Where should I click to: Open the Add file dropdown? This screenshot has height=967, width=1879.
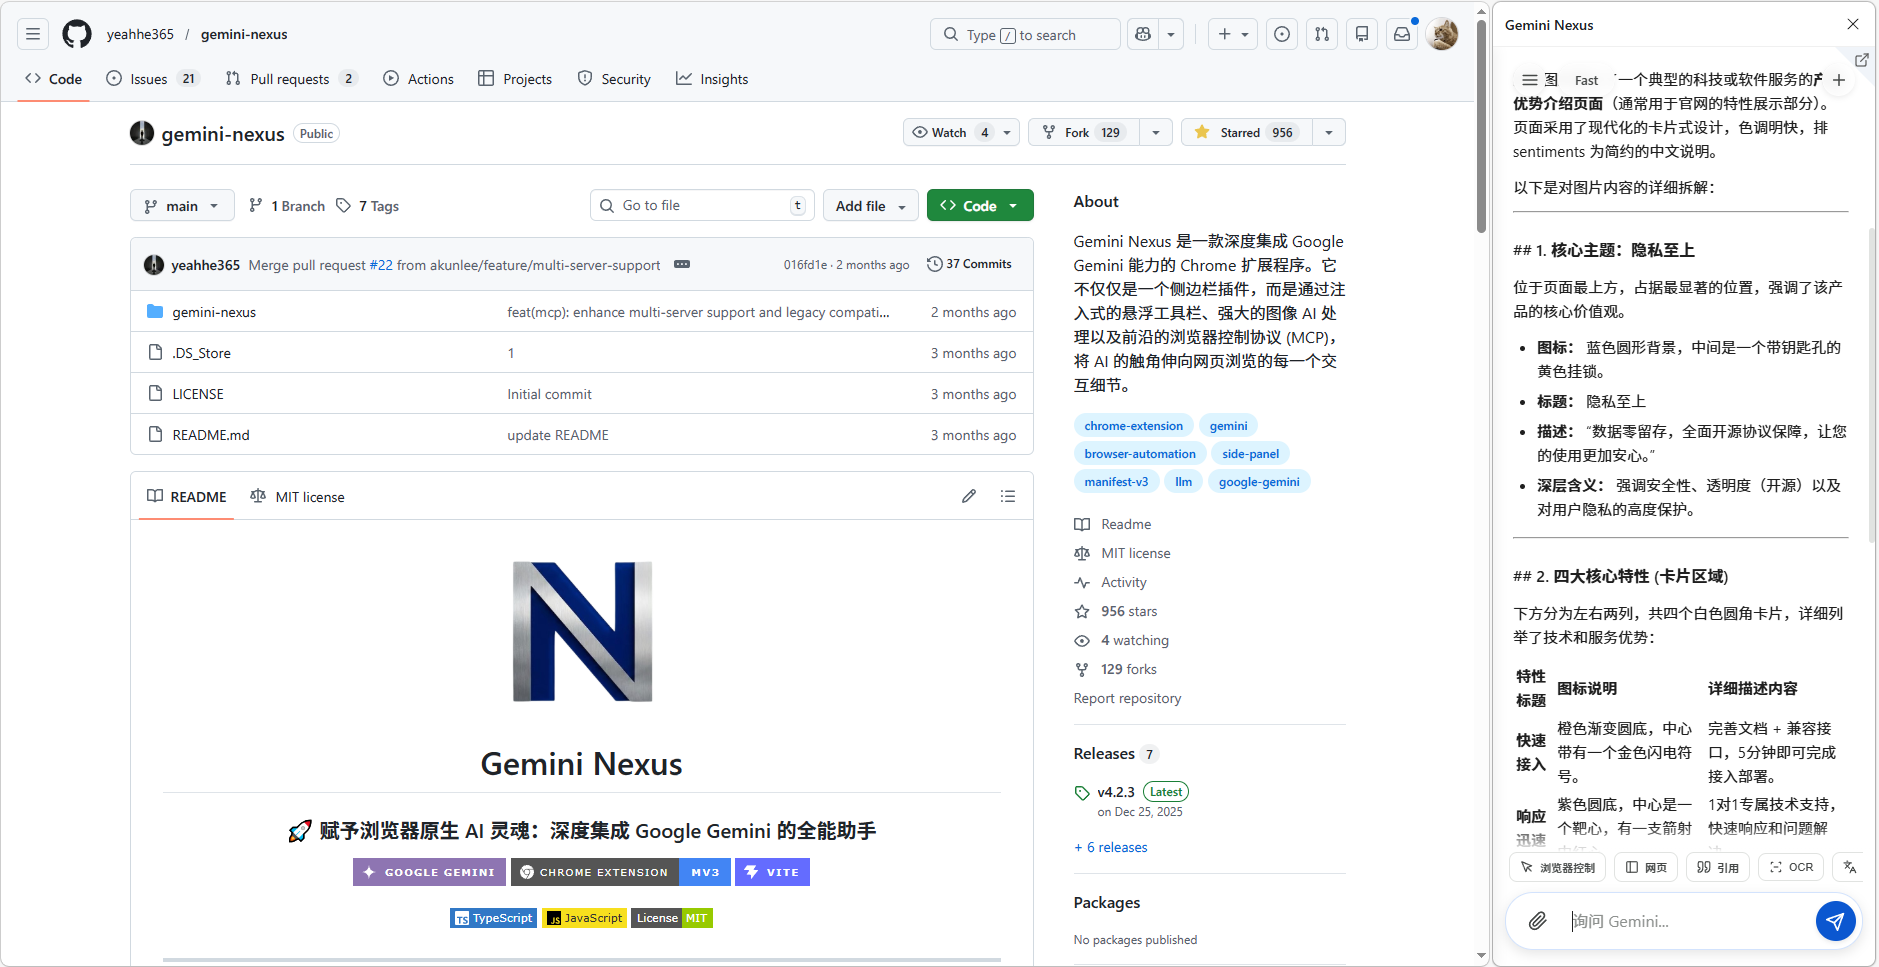click(871, 205)
